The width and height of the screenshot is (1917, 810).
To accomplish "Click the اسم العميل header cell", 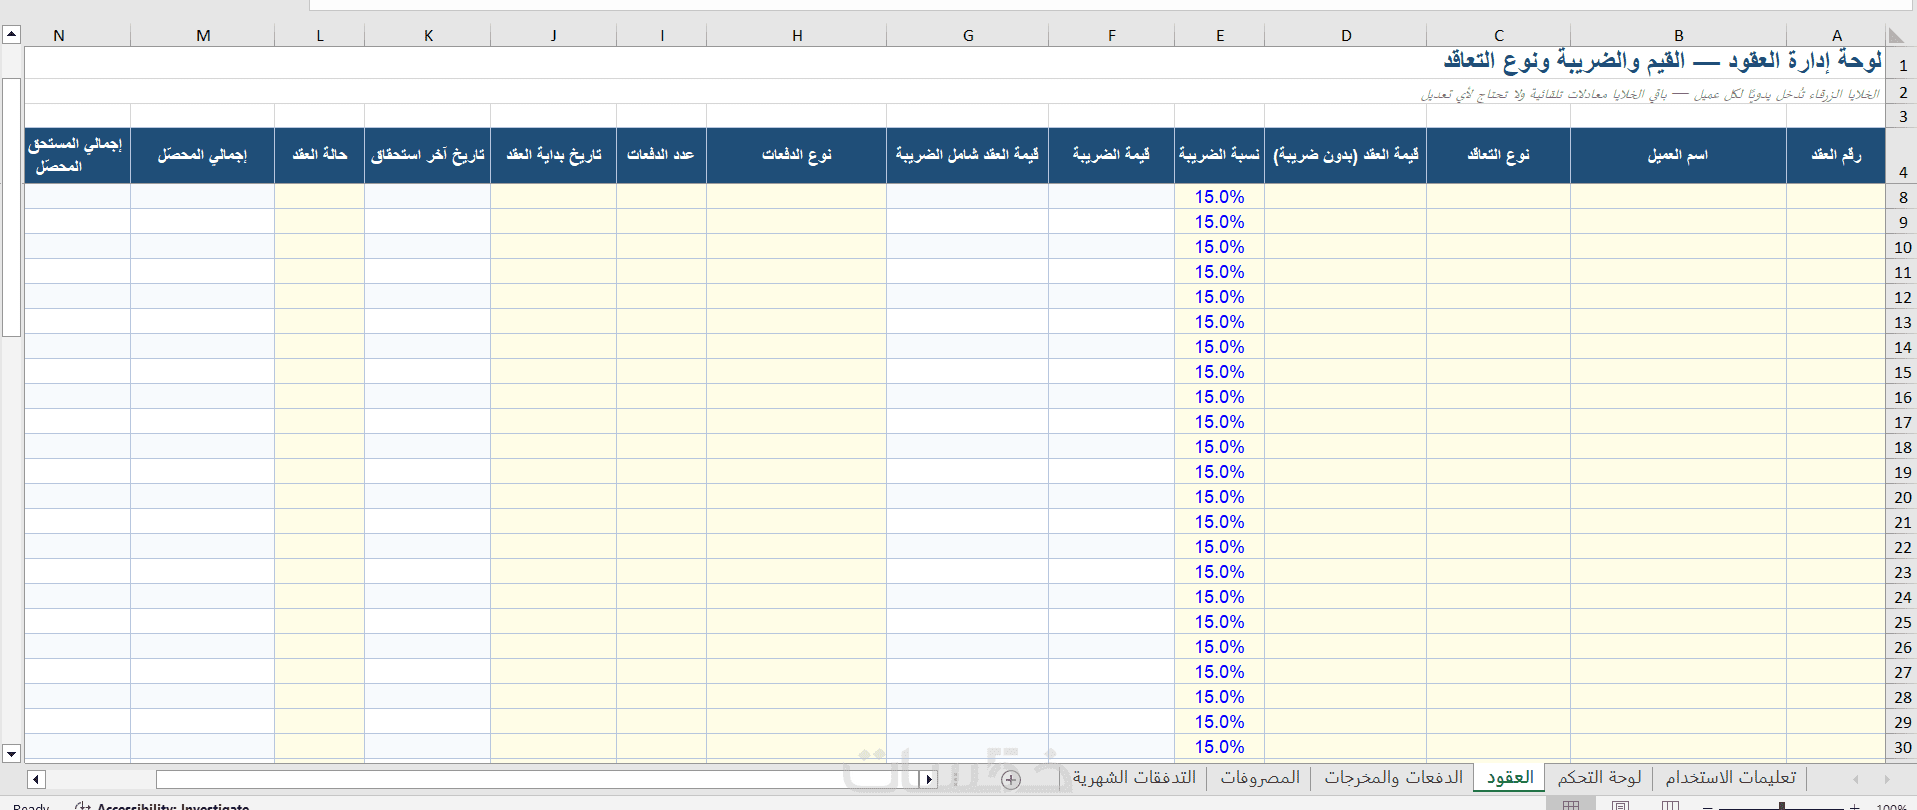I will (x=1678, y=155).
